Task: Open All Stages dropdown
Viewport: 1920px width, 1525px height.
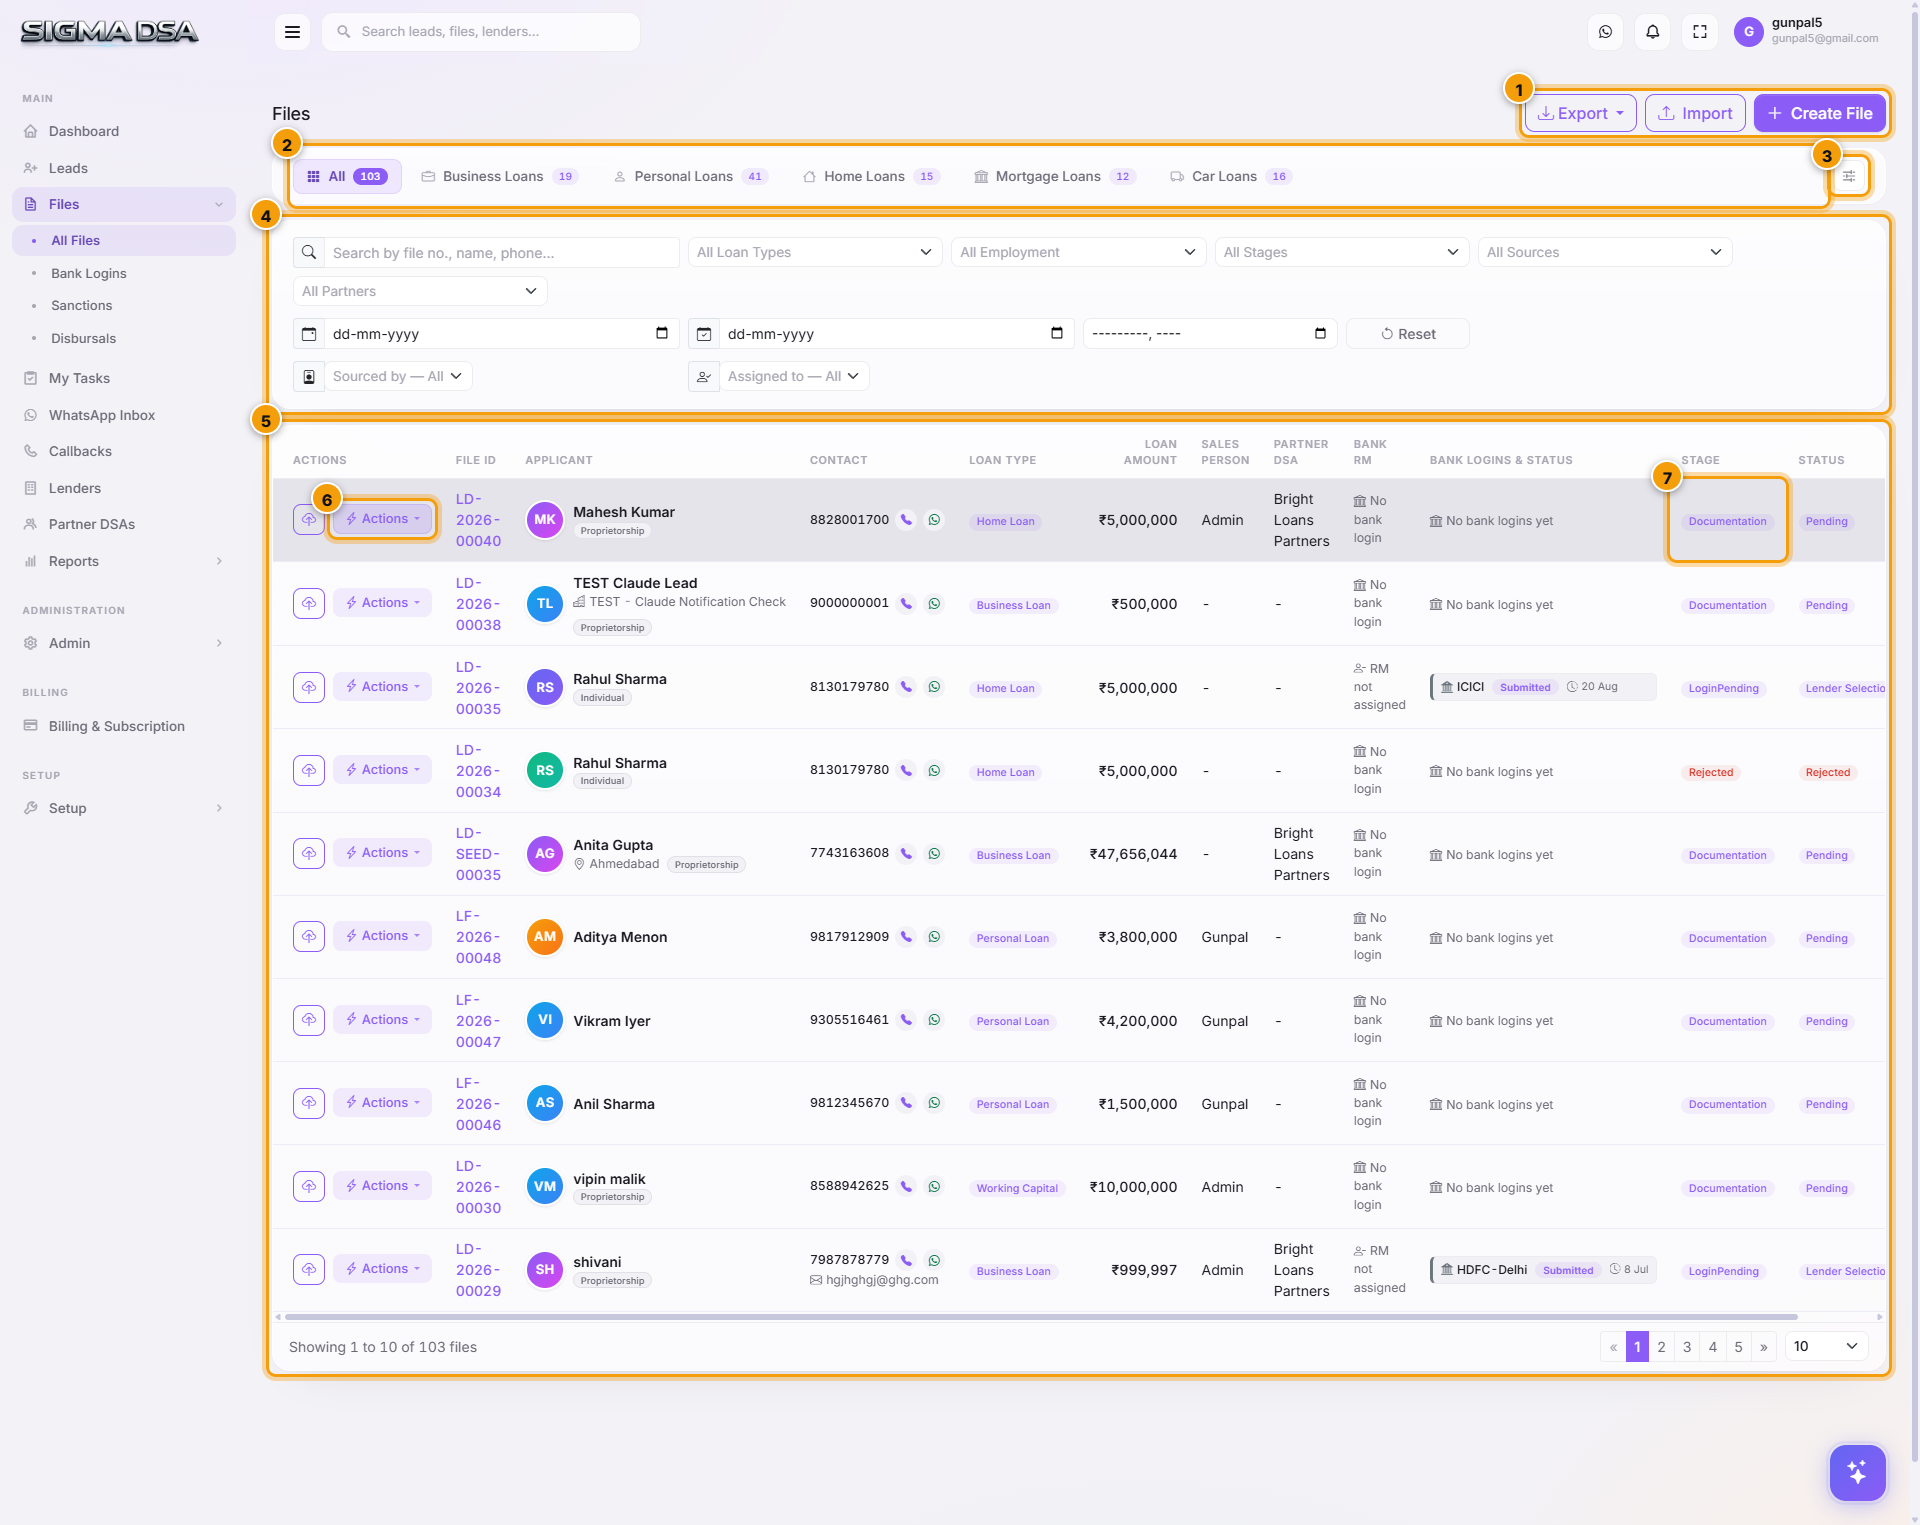Action: (x=1342, y=252)
